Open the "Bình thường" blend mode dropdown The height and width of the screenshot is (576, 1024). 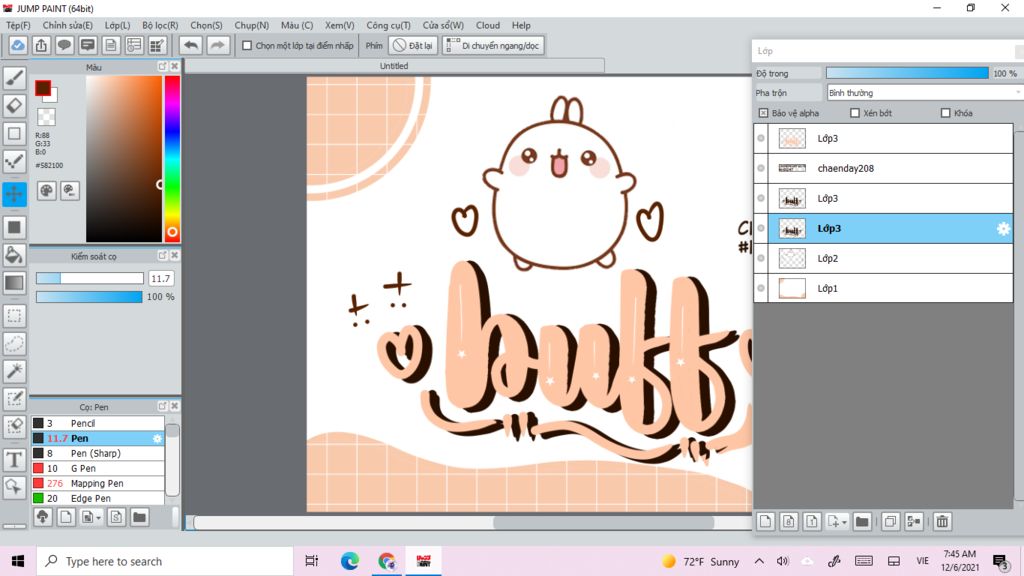coord(923,93)
